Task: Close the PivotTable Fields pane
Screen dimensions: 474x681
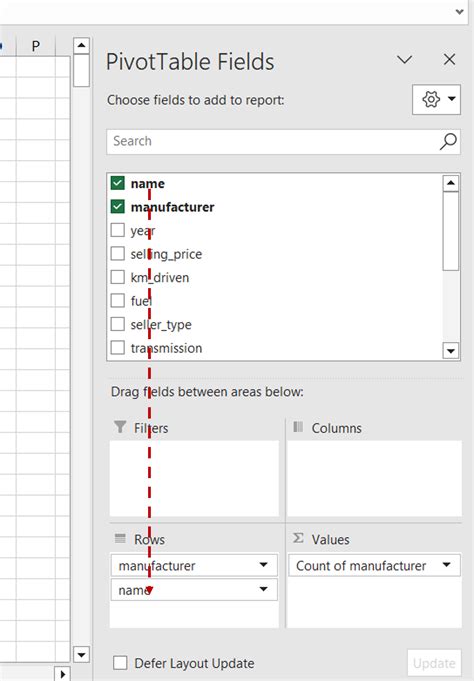Action: 449,60
